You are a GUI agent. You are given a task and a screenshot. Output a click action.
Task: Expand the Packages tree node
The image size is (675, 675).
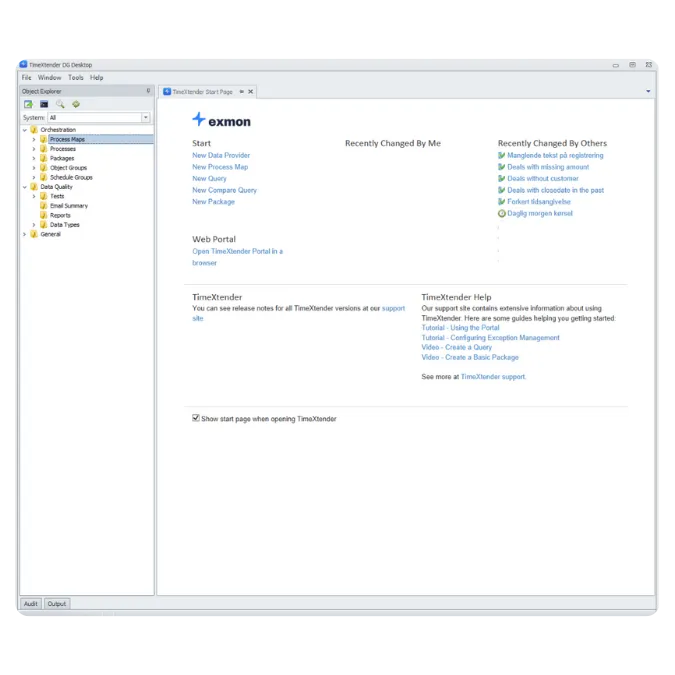point(34,158)
